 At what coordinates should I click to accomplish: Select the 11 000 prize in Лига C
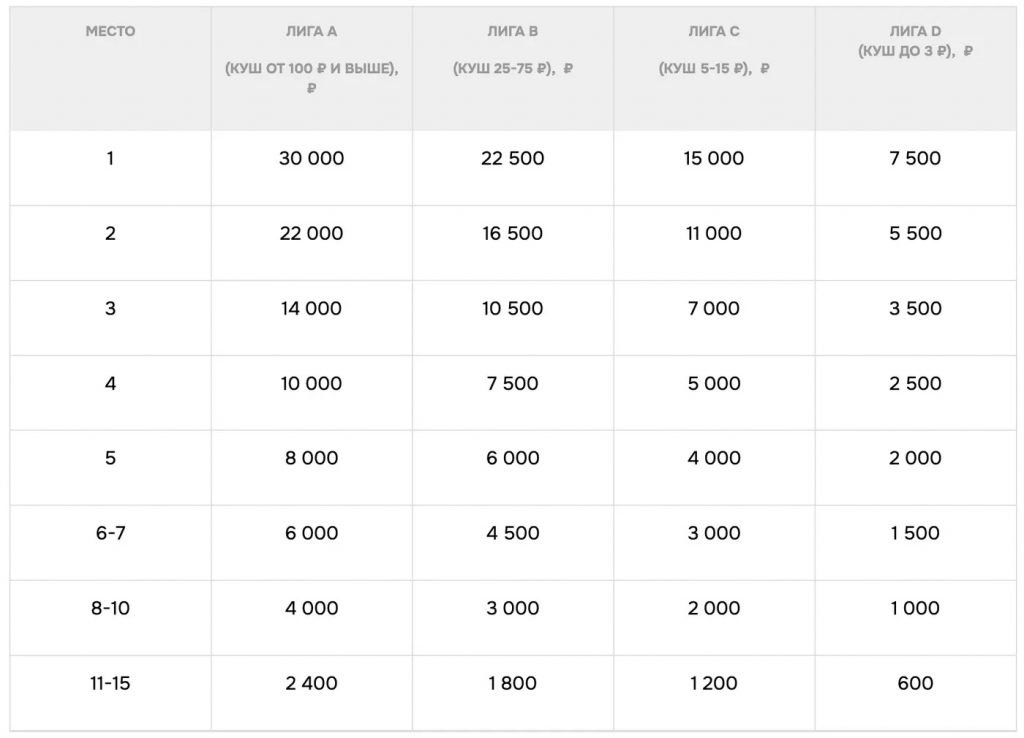(714, 233)
